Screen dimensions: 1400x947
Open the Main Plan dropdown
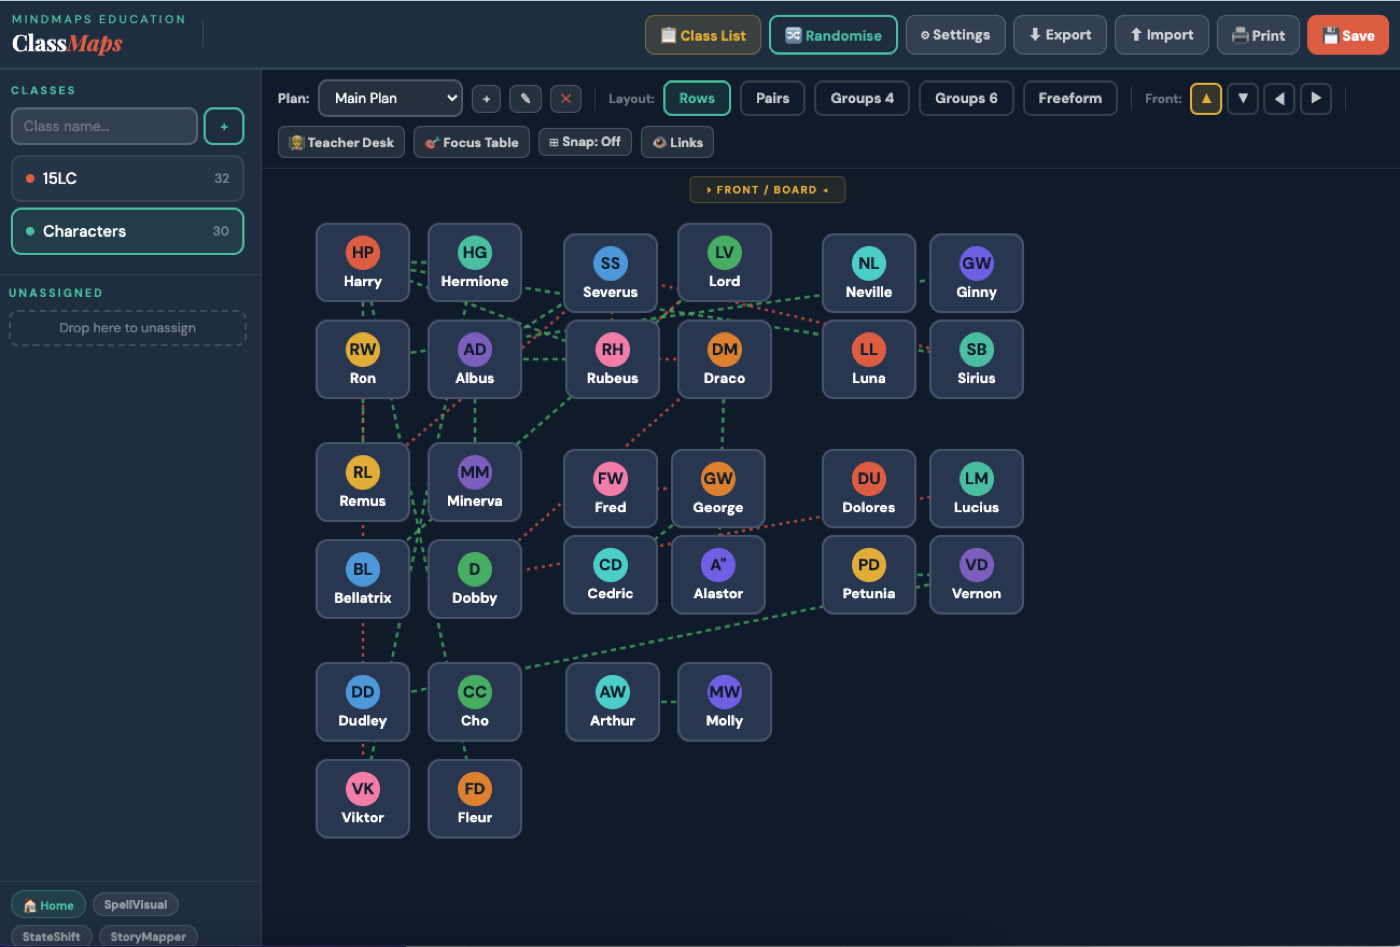(390, 98)
